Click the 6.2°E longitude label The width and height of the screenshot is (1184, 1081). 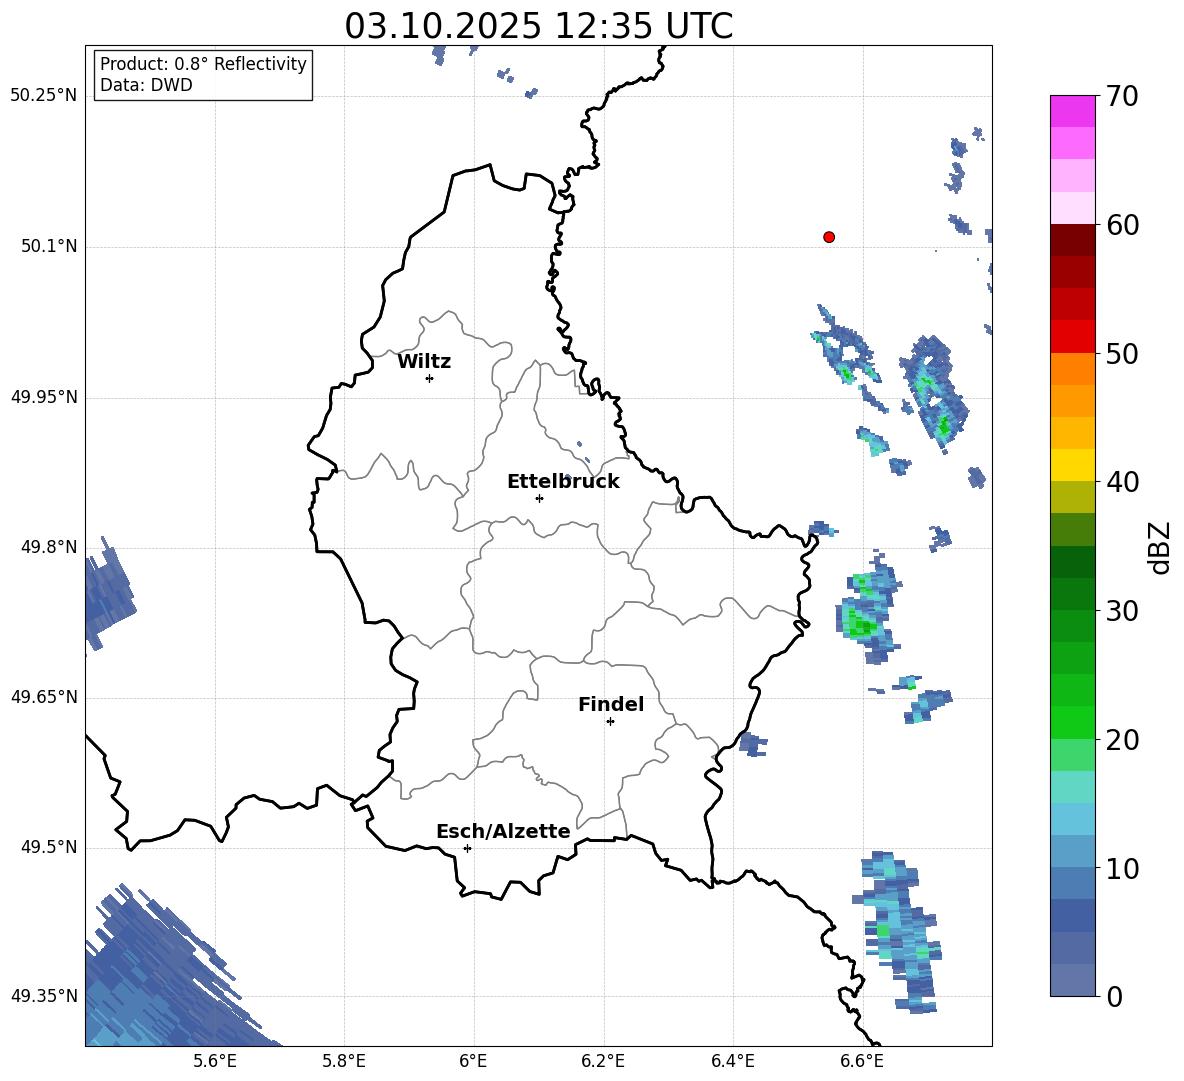pos(603,1061)
